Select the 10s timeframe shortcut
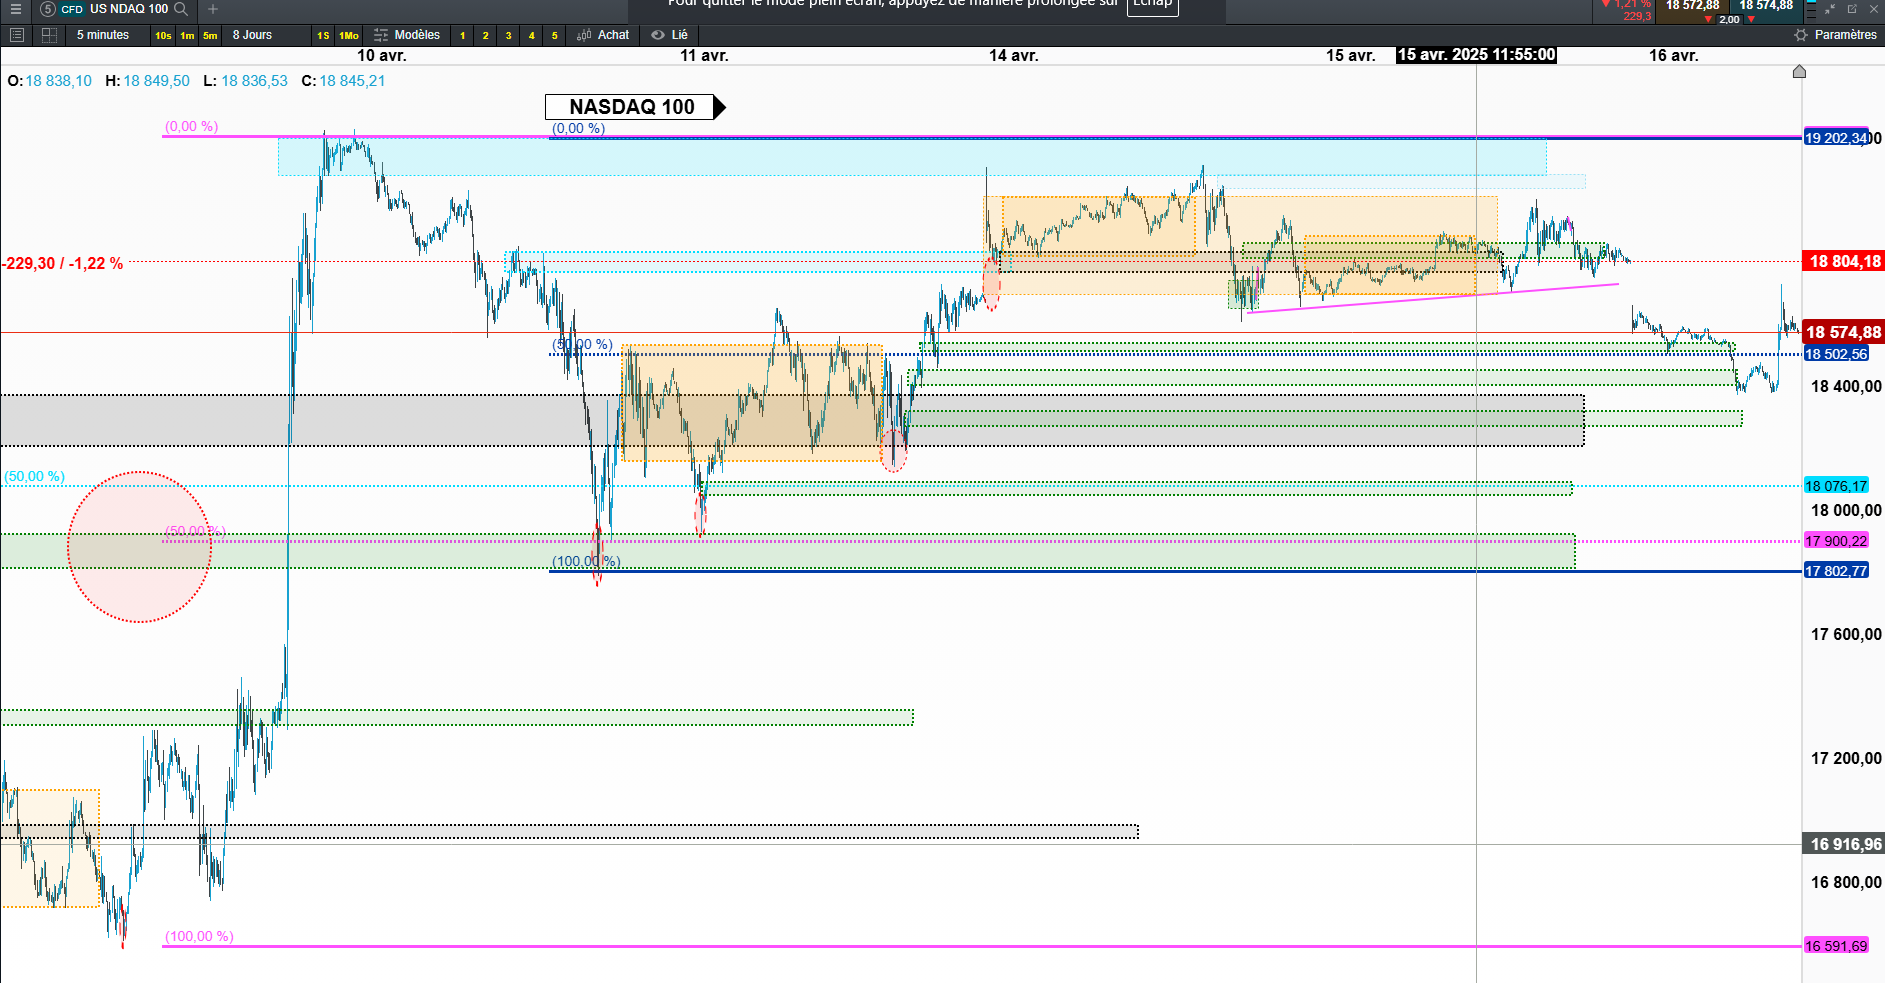This screenshot has width=1885, height=983. [163, 35]
